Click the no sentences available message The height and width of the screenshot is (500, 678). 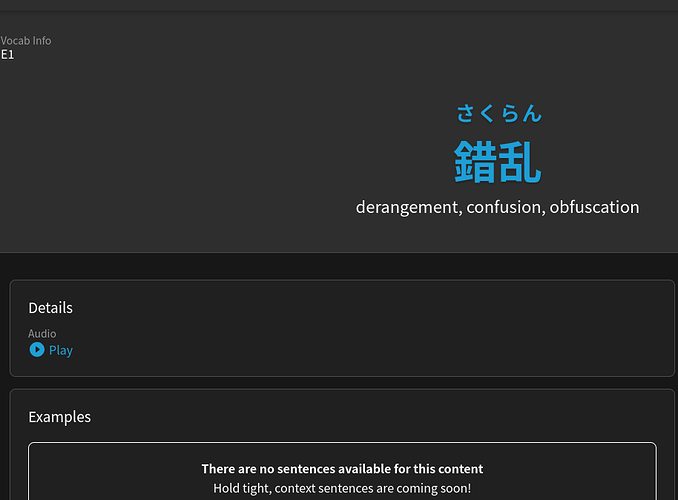[x=342, y=469]
